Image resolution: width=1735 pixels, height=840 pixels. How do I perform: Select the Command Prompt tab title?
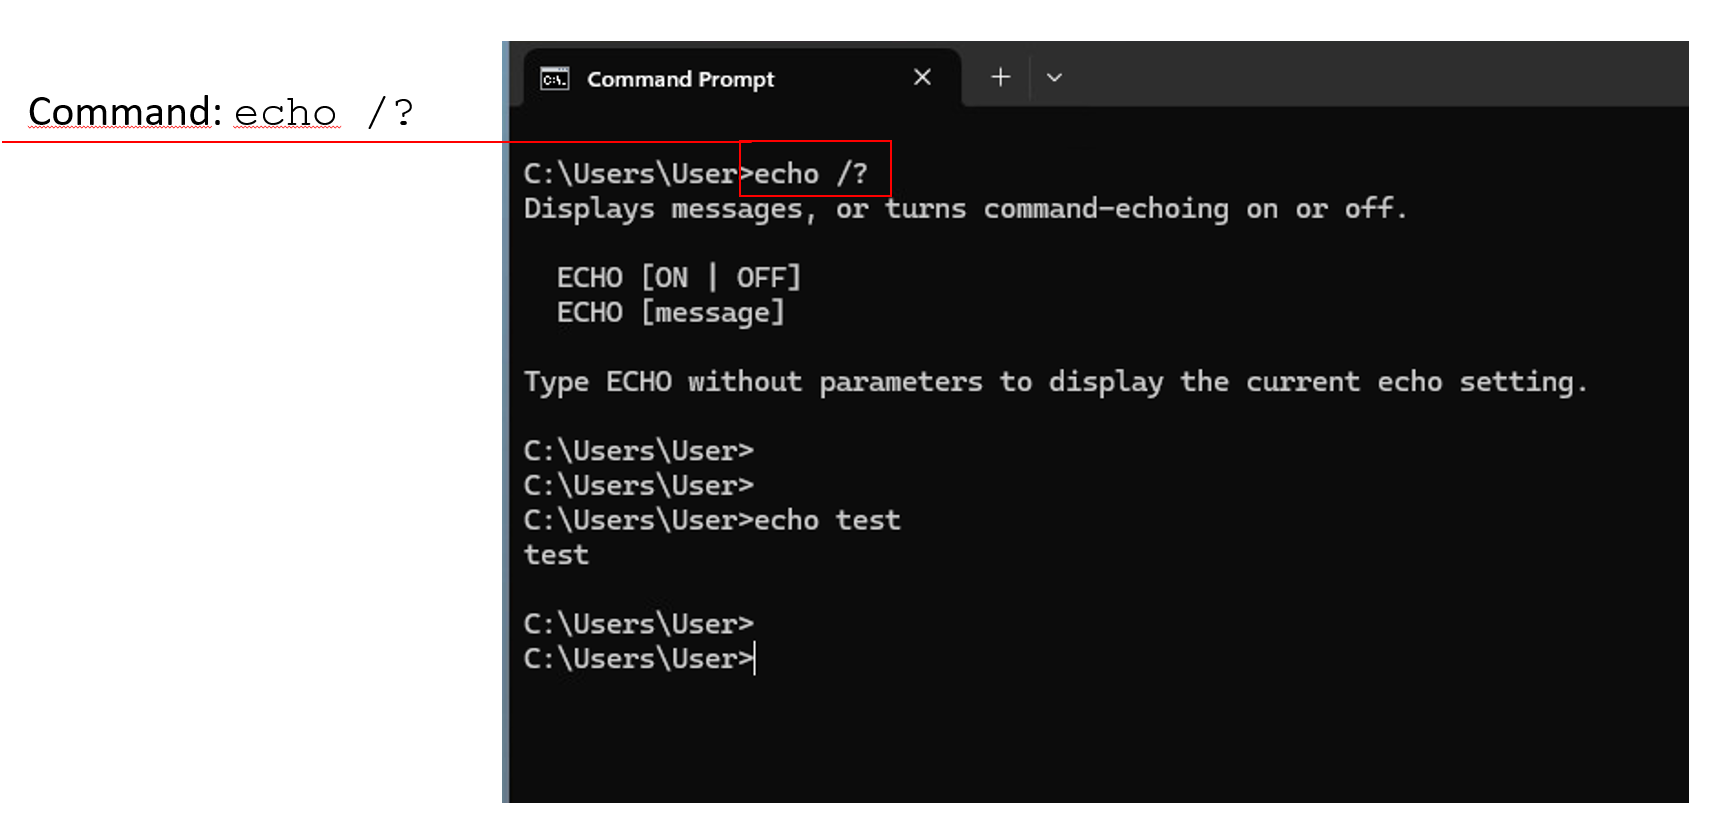point(680,79)
